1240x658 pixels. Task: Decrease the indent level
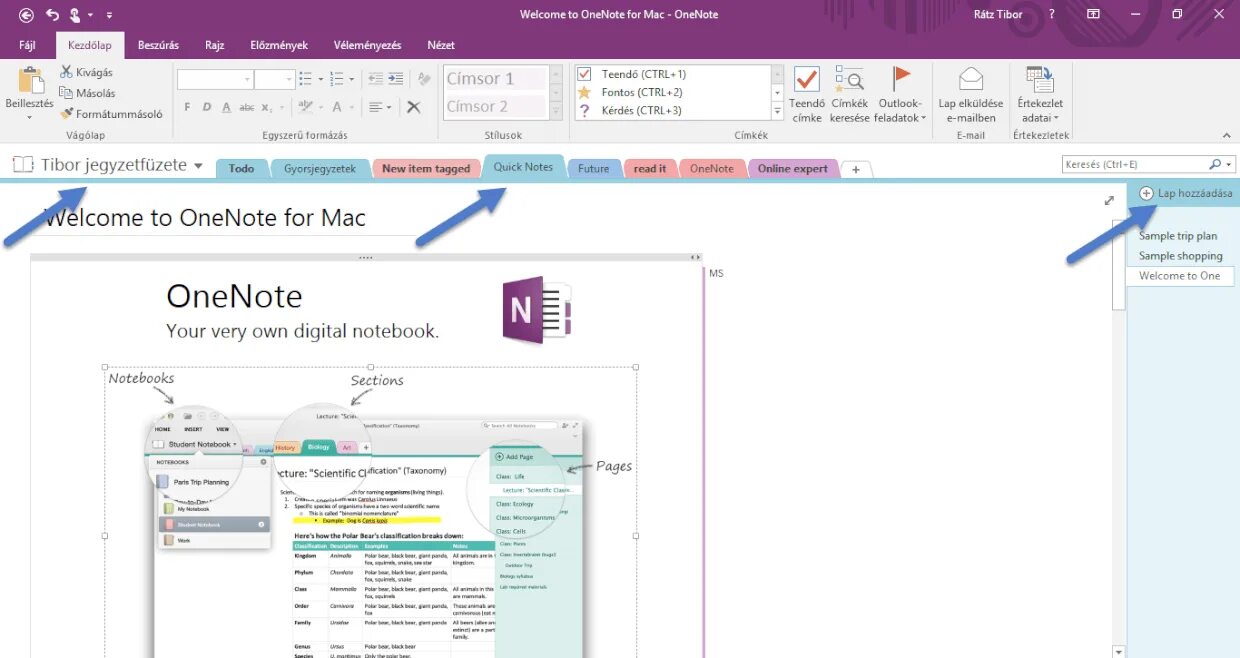tap(376, 79)
